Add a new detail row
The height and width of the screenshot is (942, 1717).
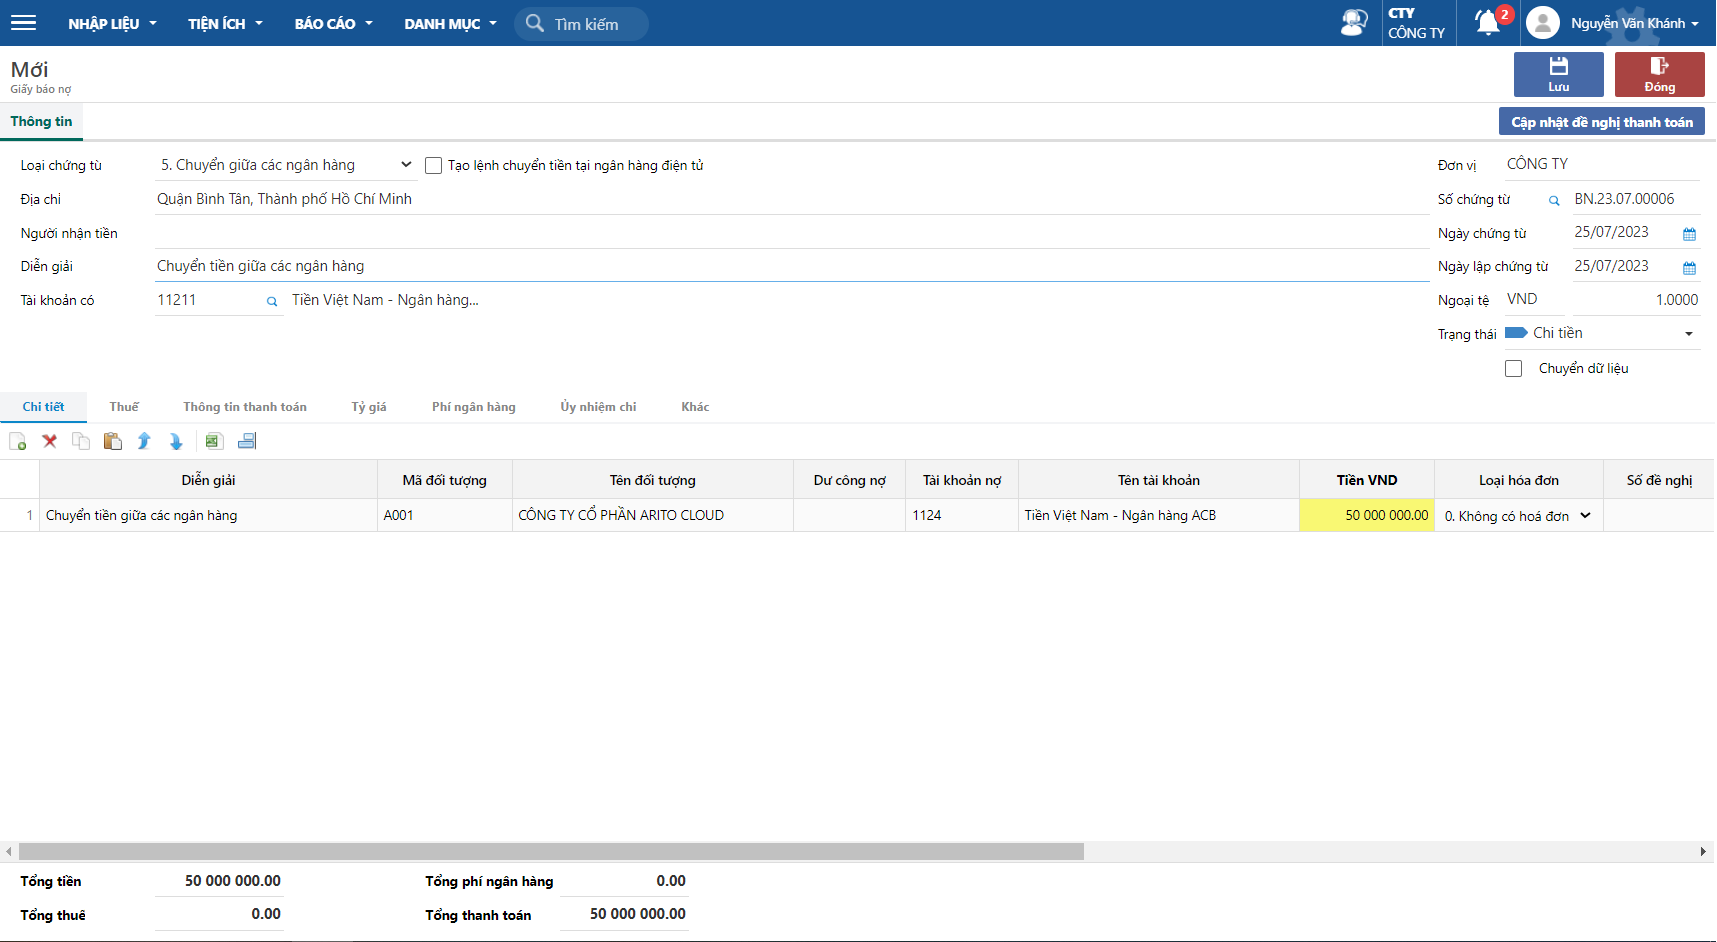[18, 441]
